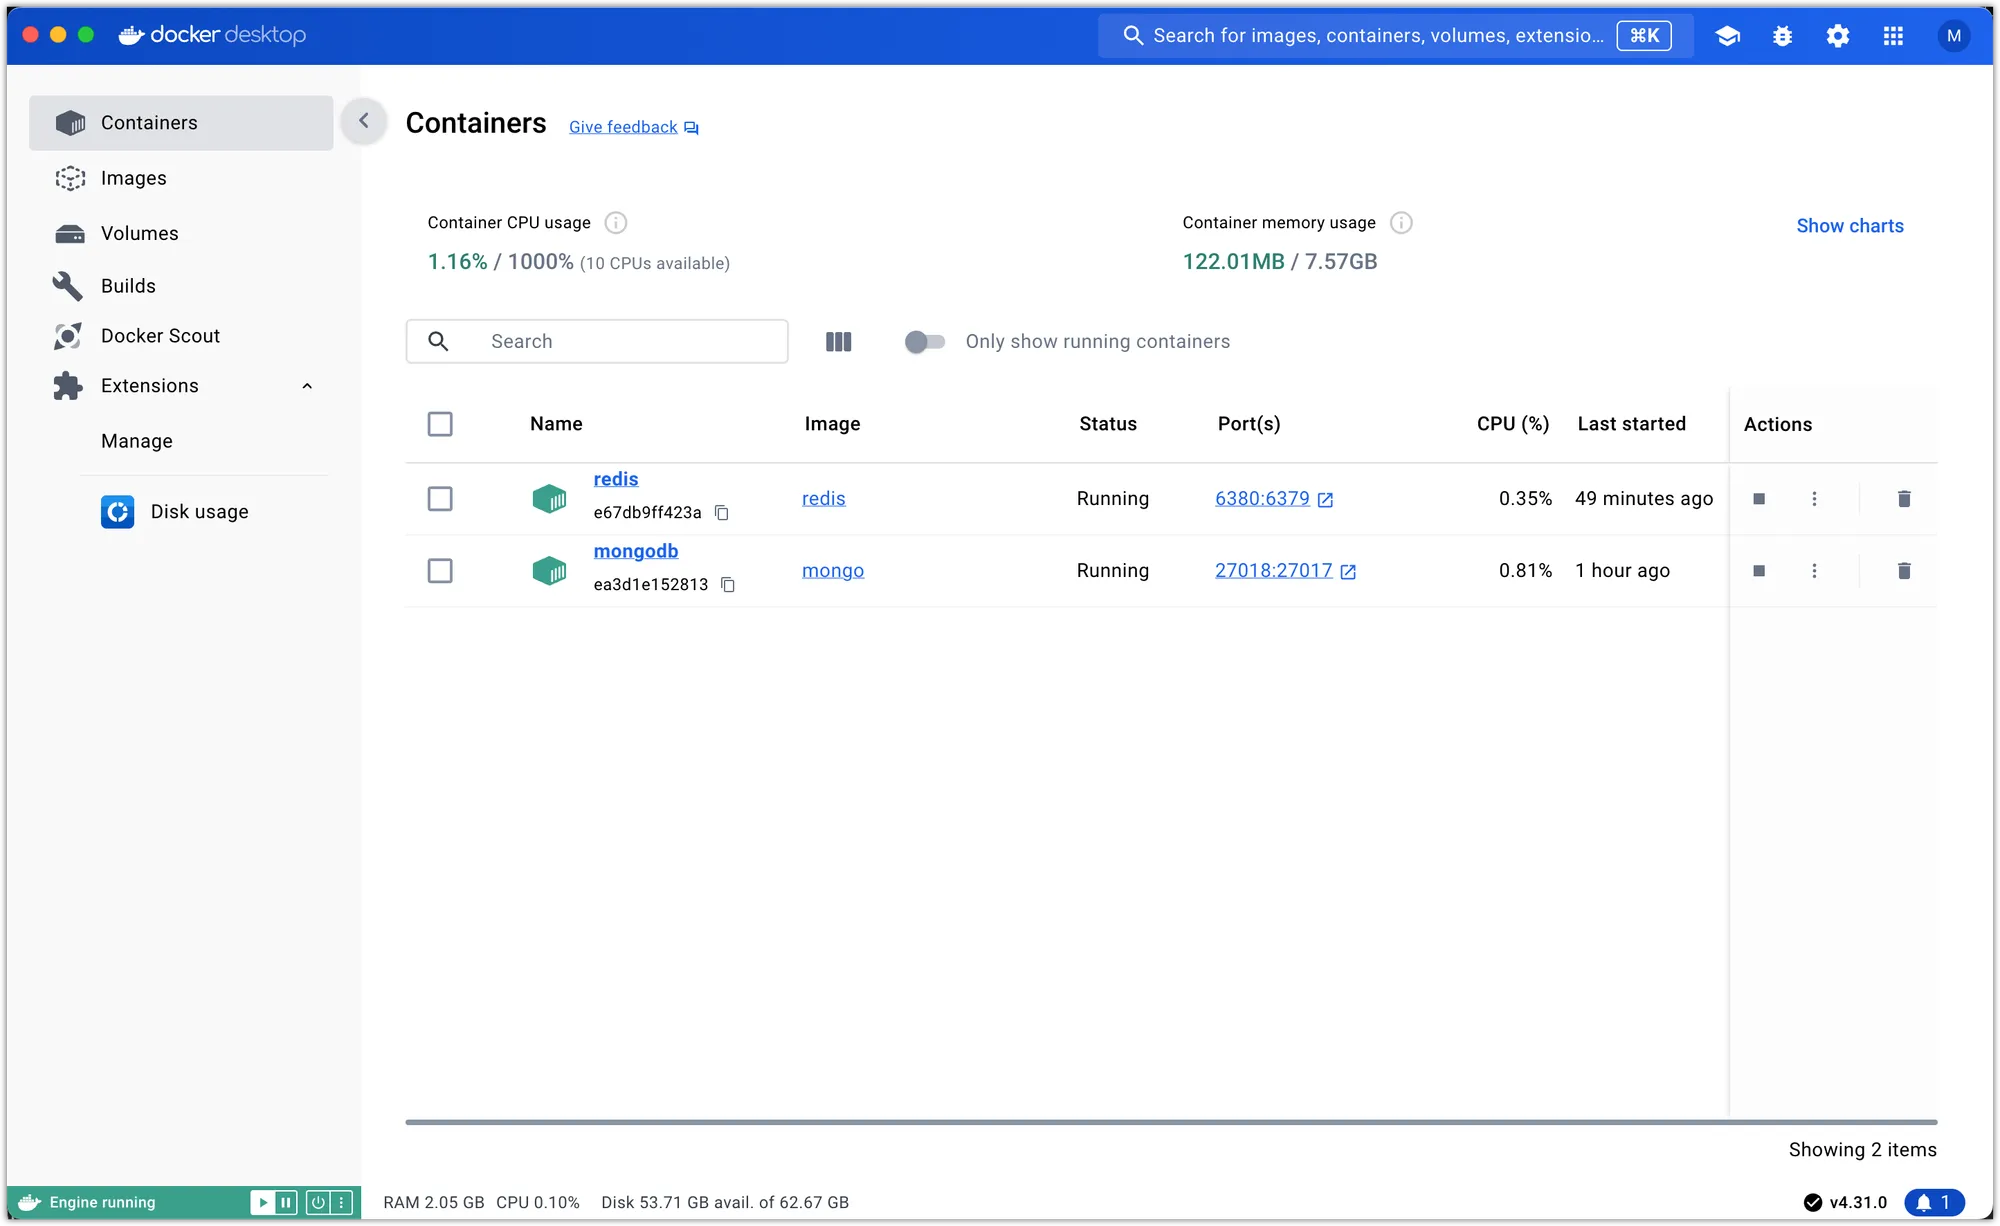Show CPU usage info icon
Screen dimensions: 2000x1226
point(616,223)
